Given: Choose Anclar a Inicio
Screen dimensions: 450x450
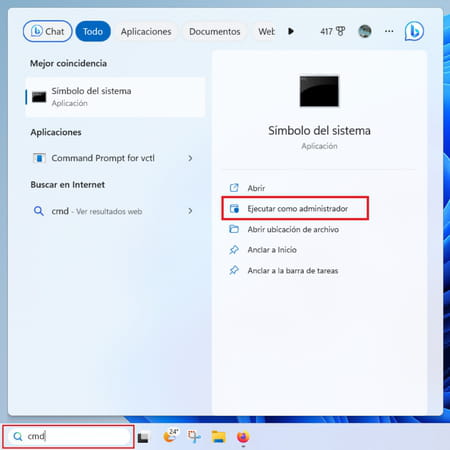Looking at the screenshot, I should [x=272, y=250].
